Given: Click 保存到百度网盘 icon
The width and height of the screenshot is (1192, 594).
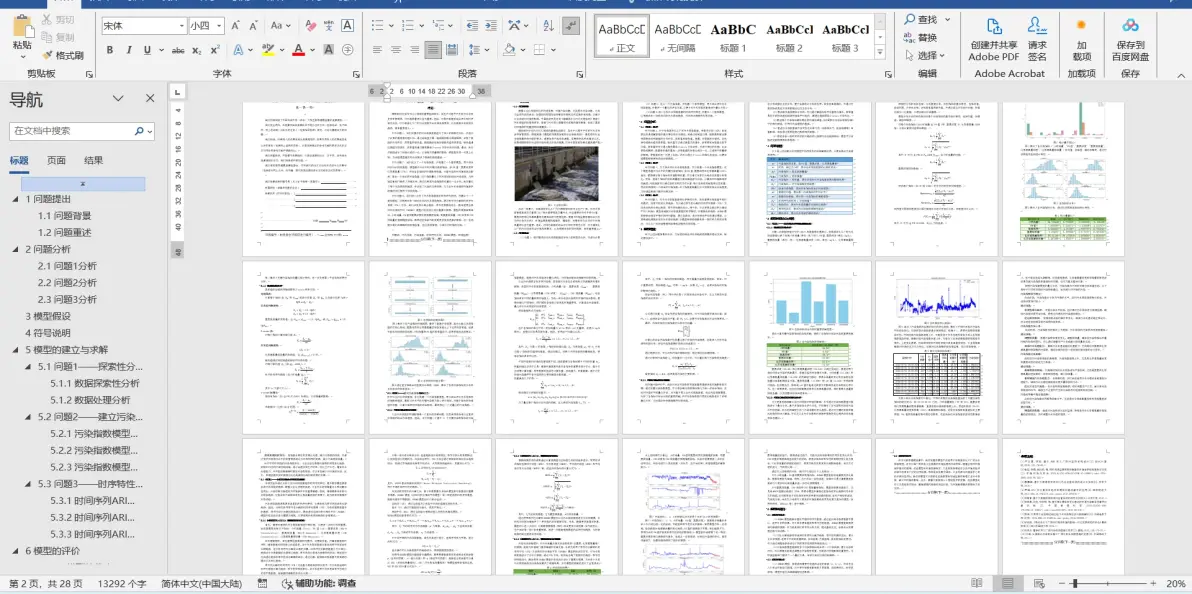Looking at the screenshot, I should 1130,40.
